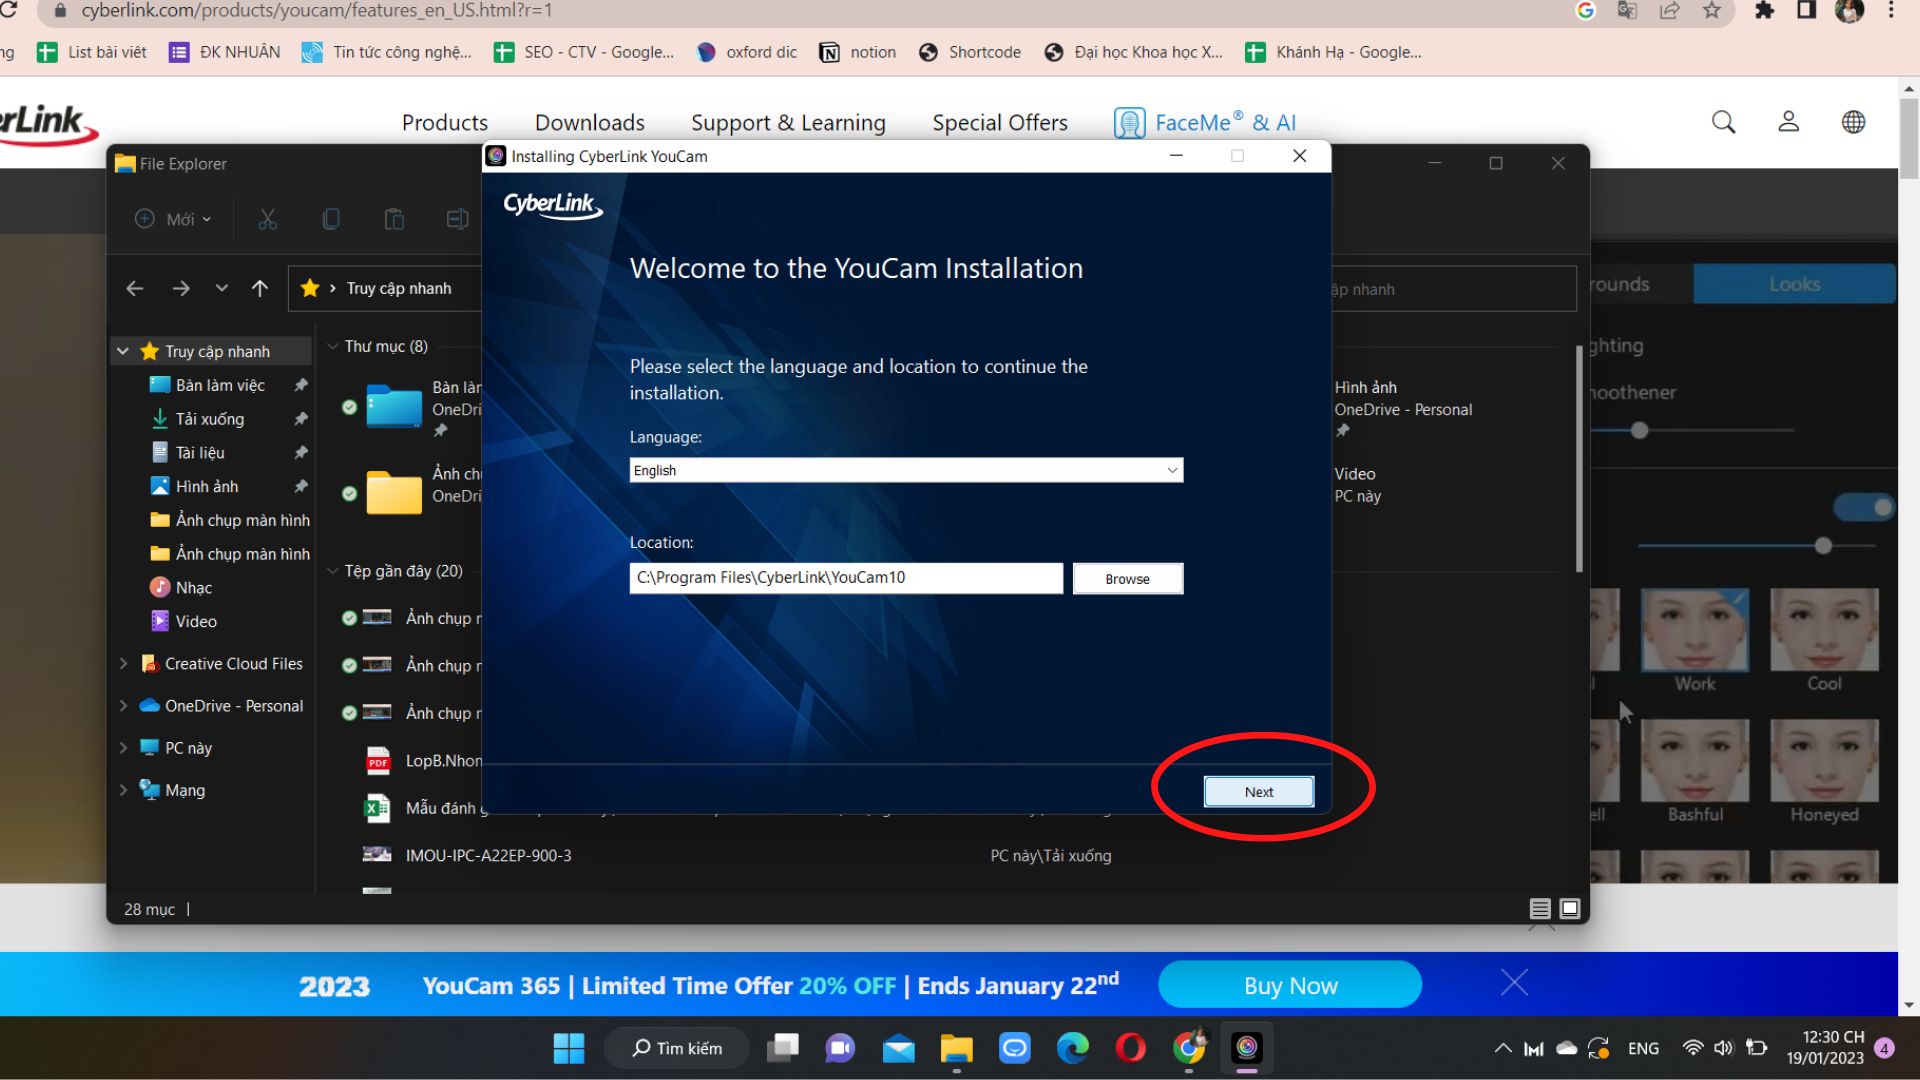Click the slider handle below the toggle
The height and width of the screenshot is (1080, 1920).
tap(1823, 546)
